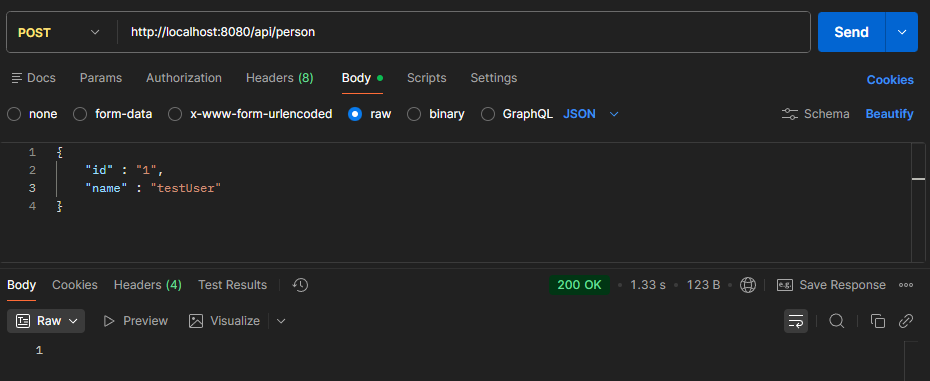930x381 pixels.
Task: Click the Save Response example icon
Action: (x=785, y=285)
